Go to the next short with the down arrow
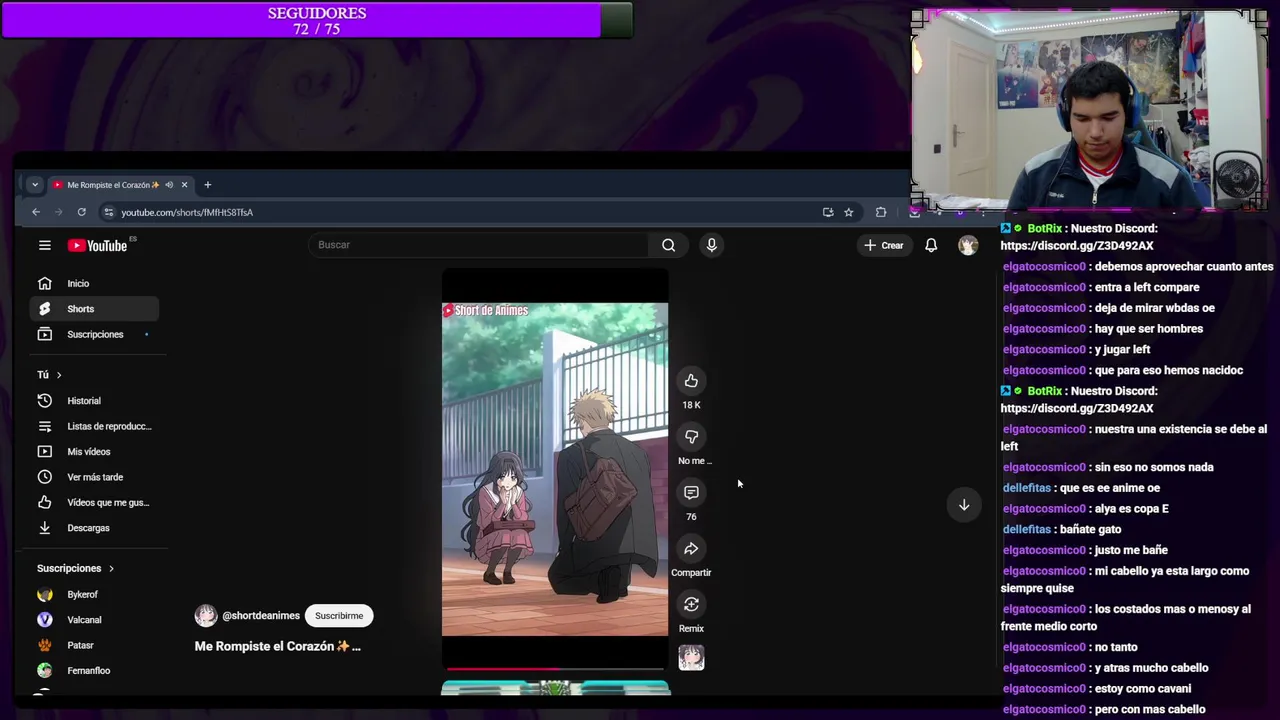Screen dimensions: 1280x720 pyautogui.click(x=964, y=505)
